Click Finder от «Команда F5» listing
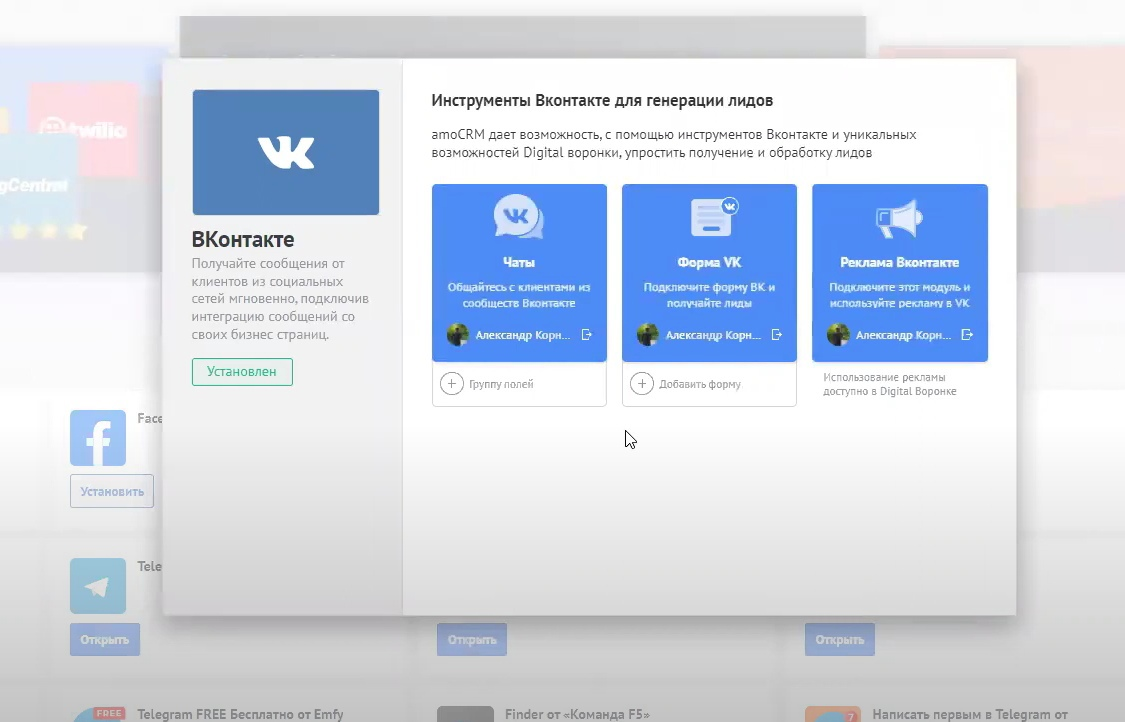Screen dimensions: 1125x722 pos(577,714)
